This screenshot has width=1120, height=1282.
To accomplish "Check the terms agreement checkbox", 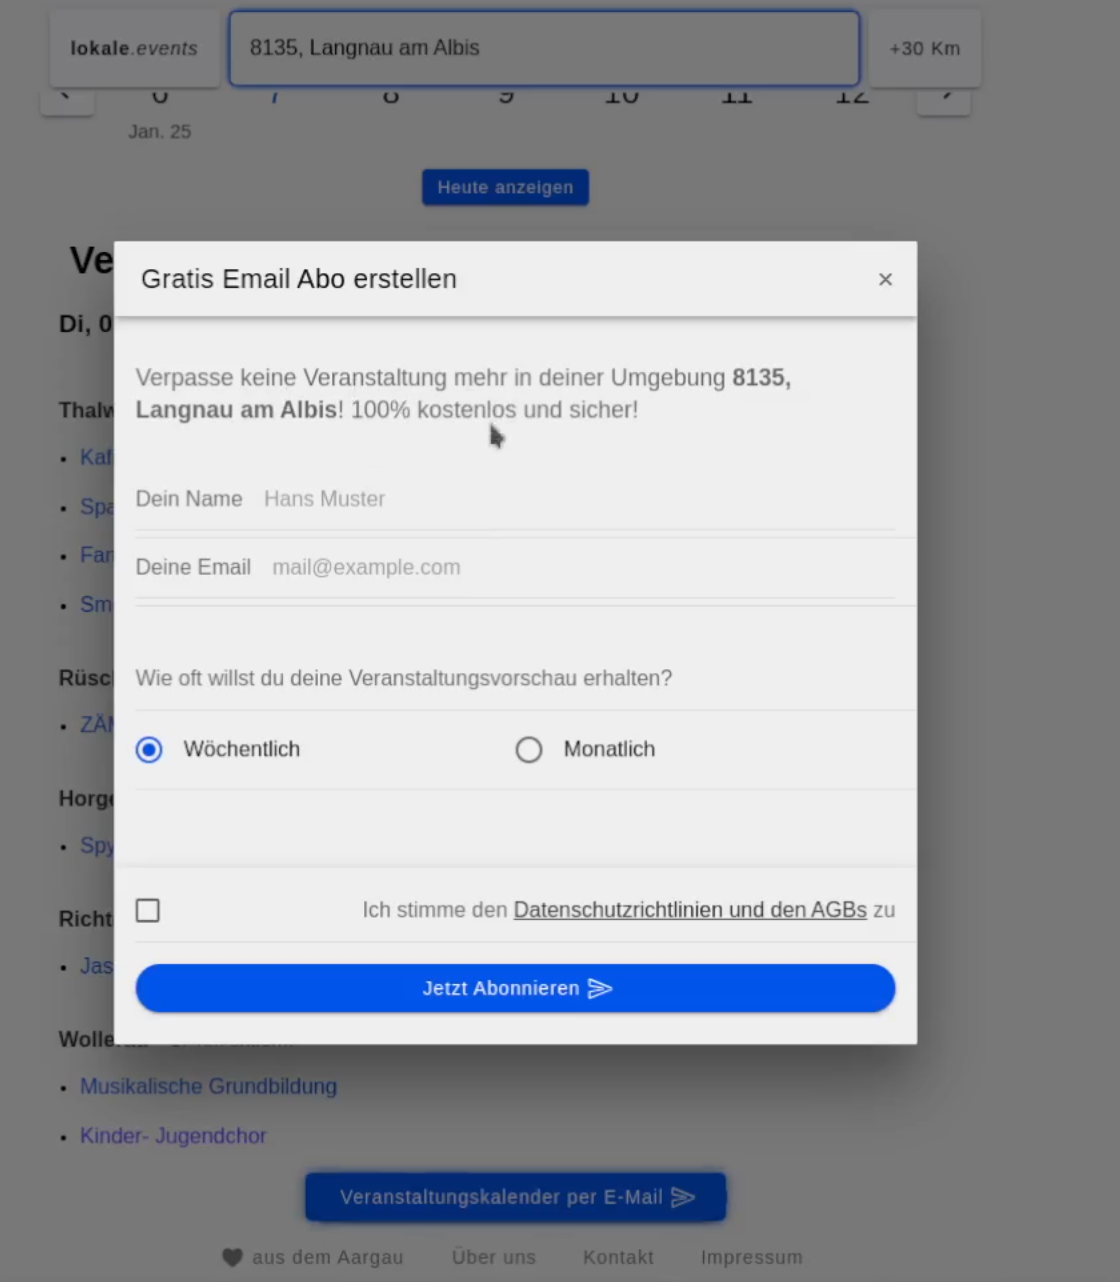I will (148, 911).
